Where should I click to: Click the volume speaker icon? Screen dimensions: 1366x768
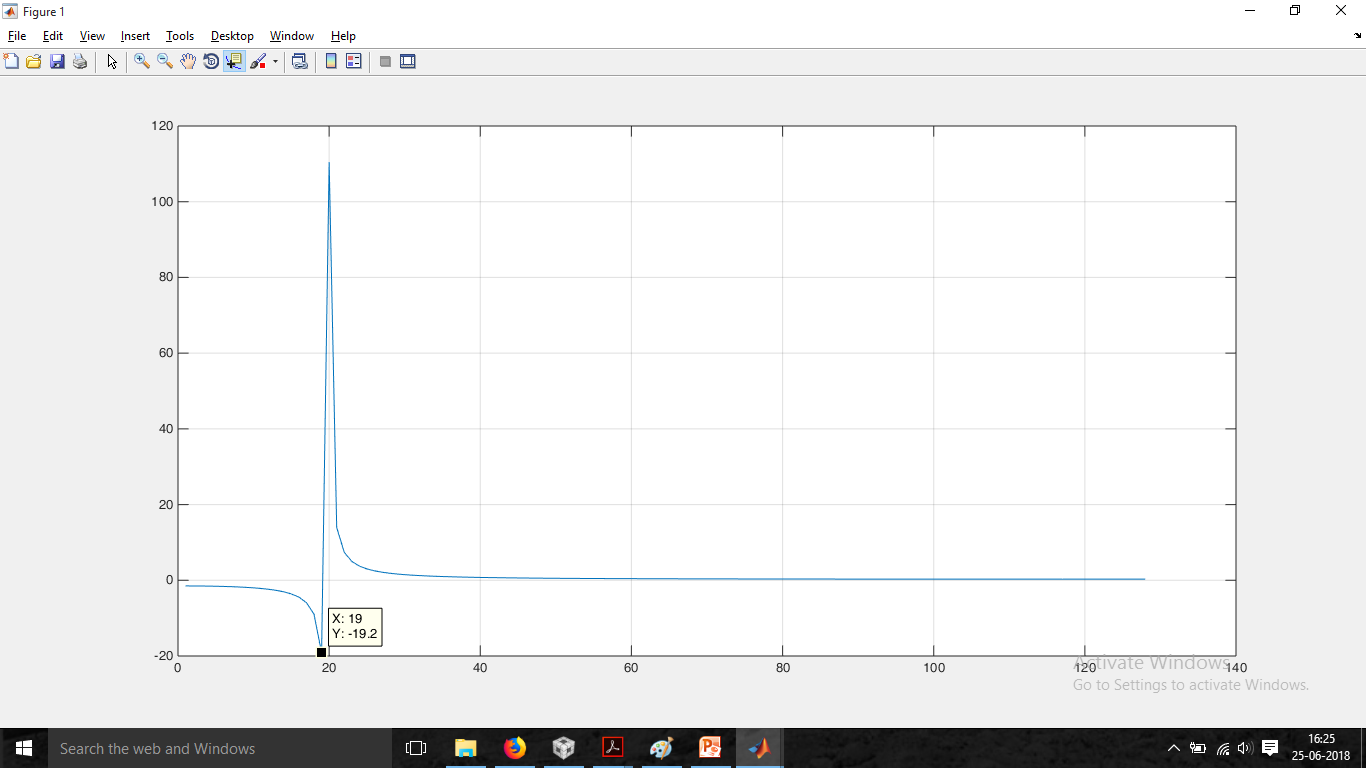point(1245,748)
